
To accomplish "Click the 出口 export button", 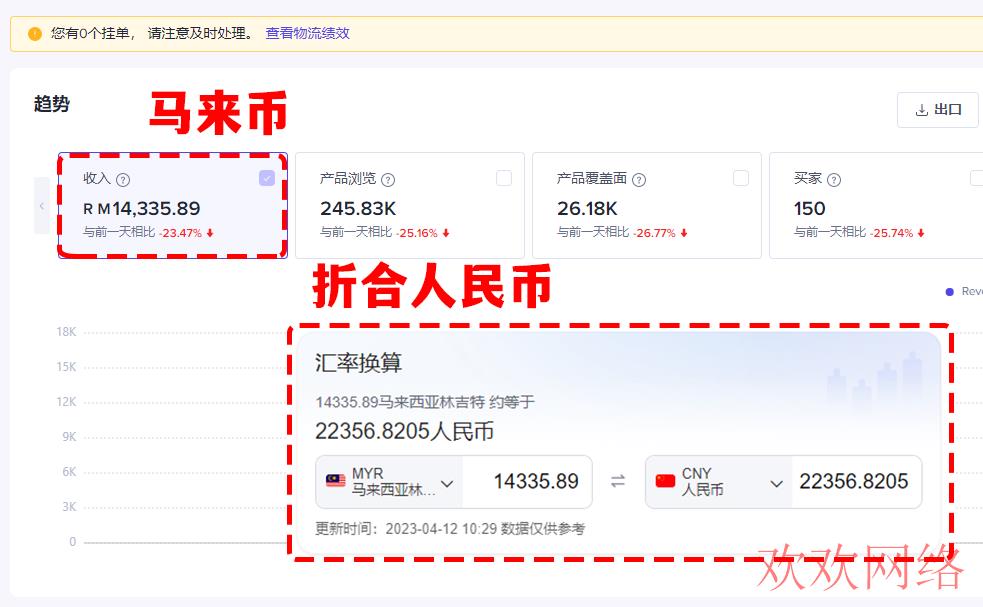I will (938, 110).
